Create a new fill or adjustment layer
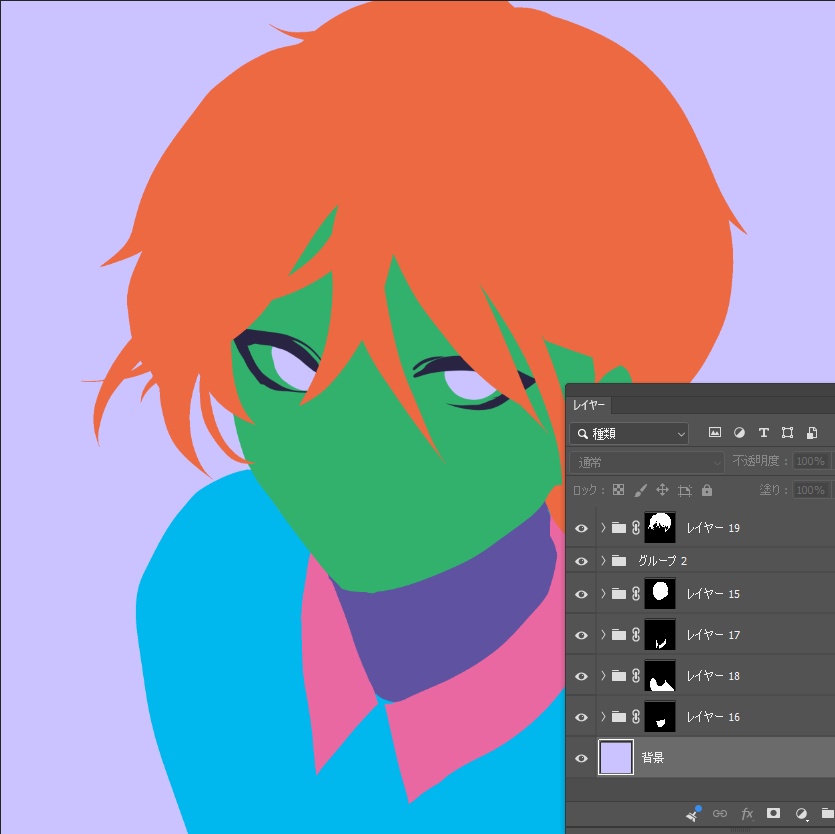 pyautogui.click(x=801, y=813)
